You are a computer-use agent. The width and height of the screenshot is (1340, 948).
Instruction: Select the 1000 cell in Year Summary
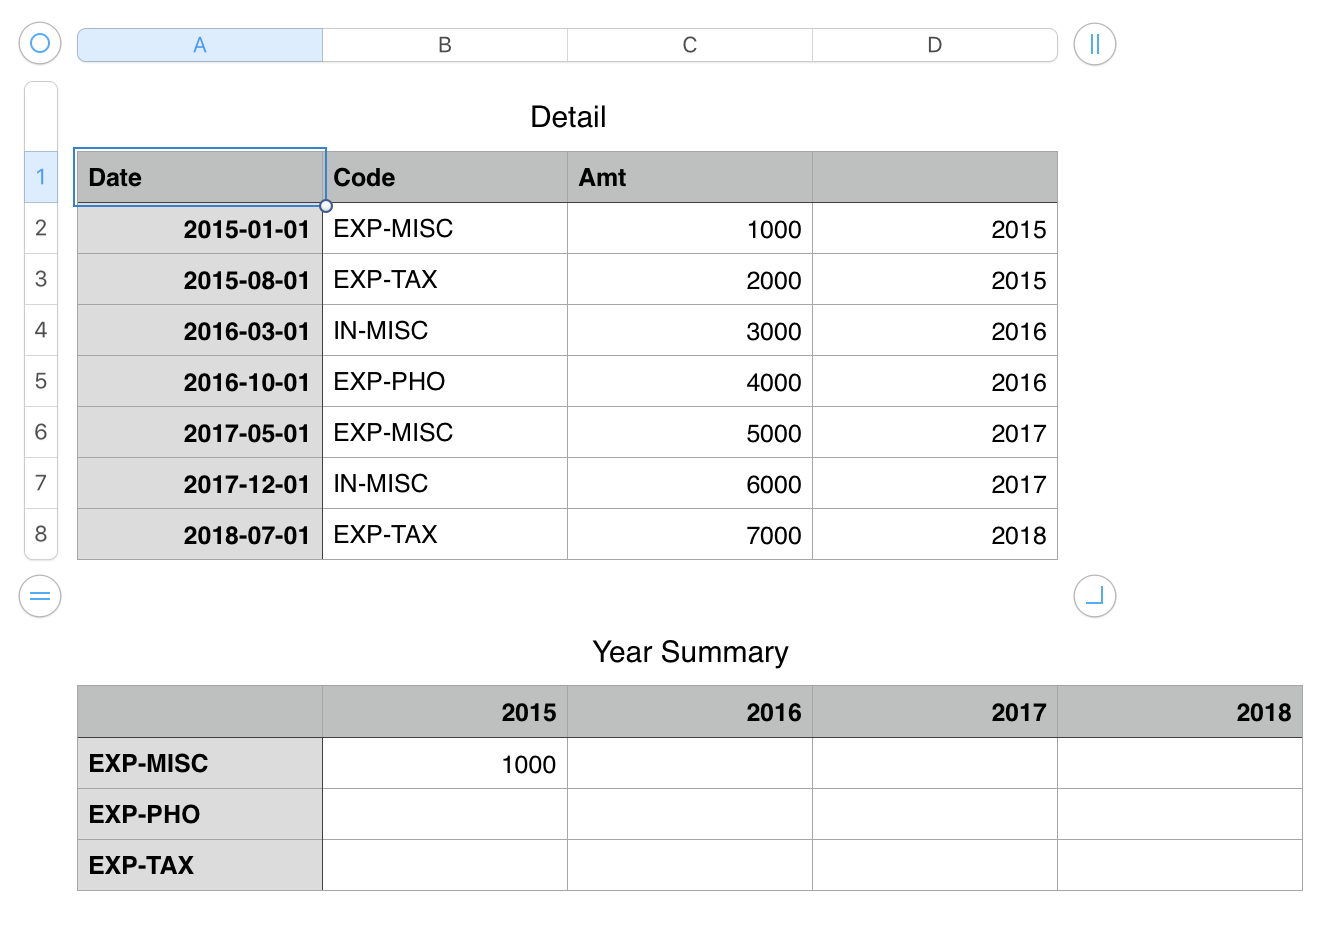445,764
